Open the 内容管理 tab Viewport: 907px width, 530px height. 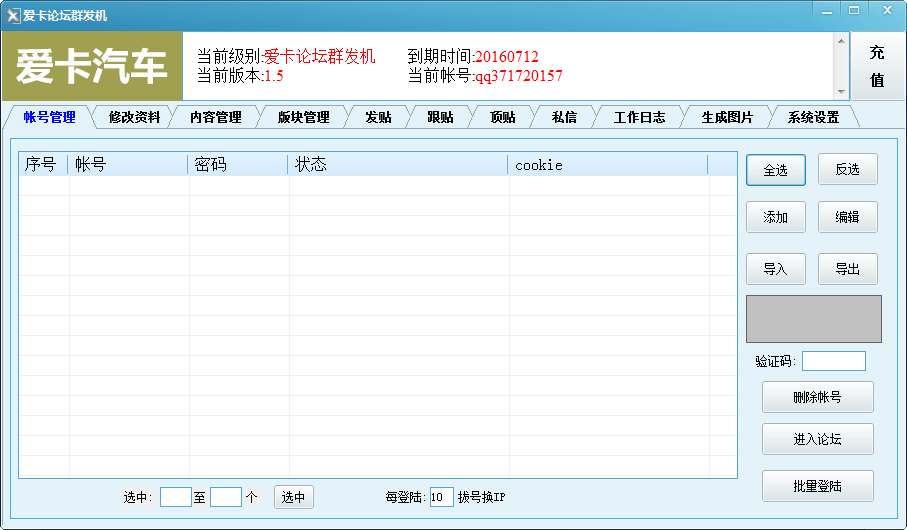(x=216, y=117)
